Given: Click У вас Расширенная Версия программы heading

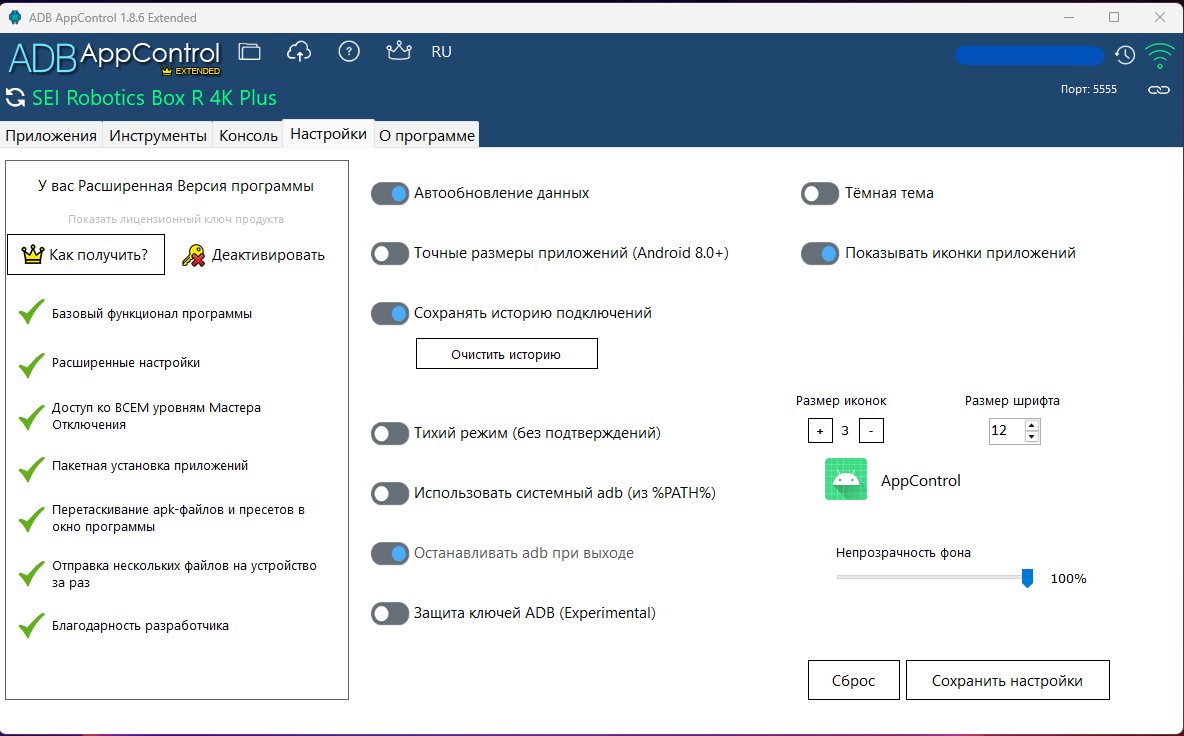Looking at the screenshot, I should [176, 186].
